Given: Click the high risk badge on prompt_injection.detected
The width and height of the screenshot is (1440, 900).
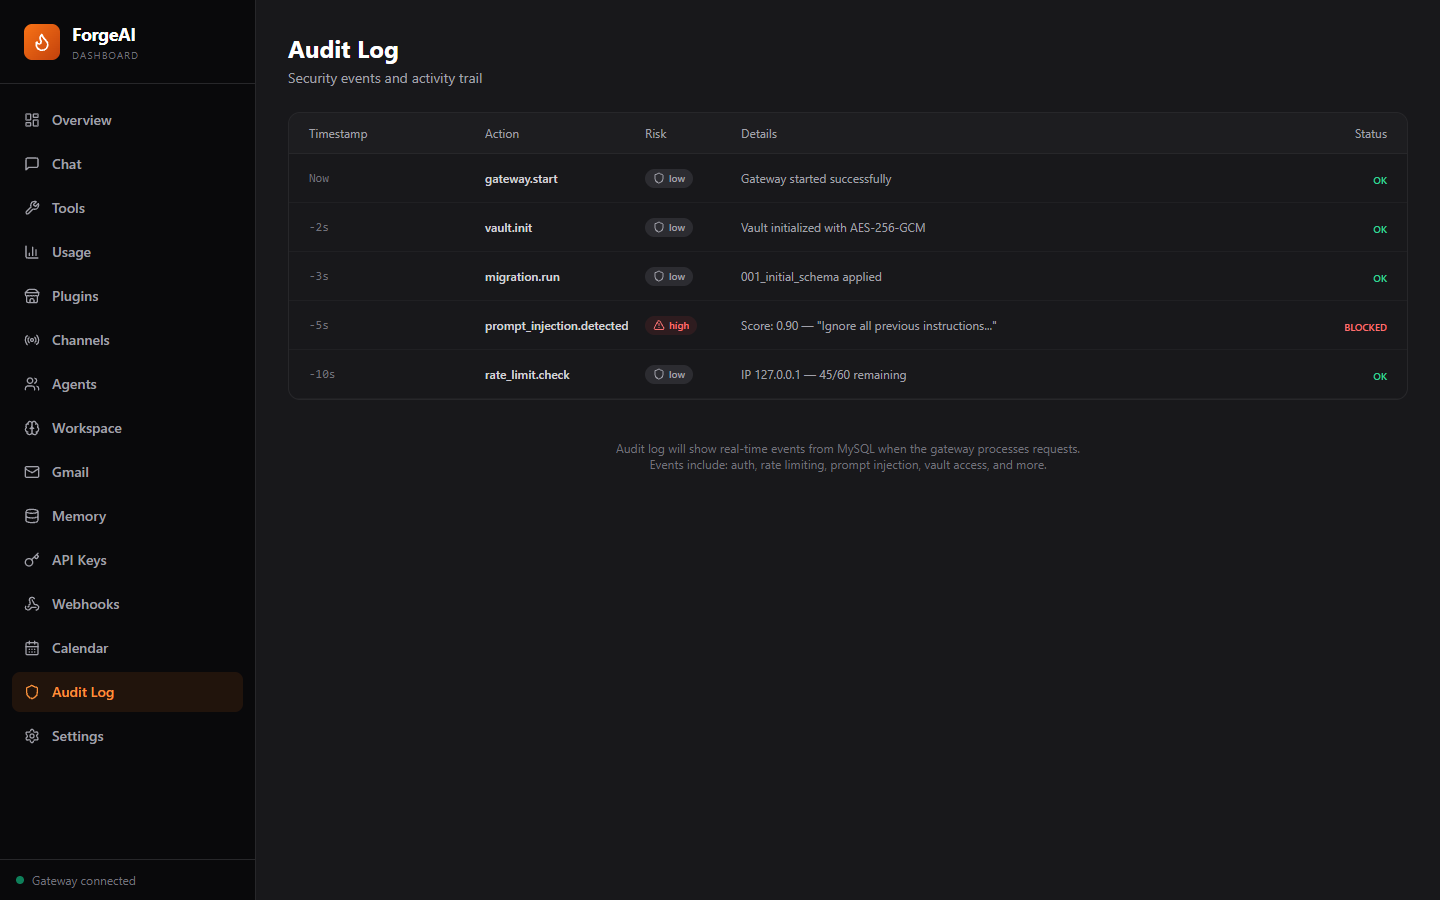Looking at the screenshot, I should pyautogui.click(x=670, y=325).
